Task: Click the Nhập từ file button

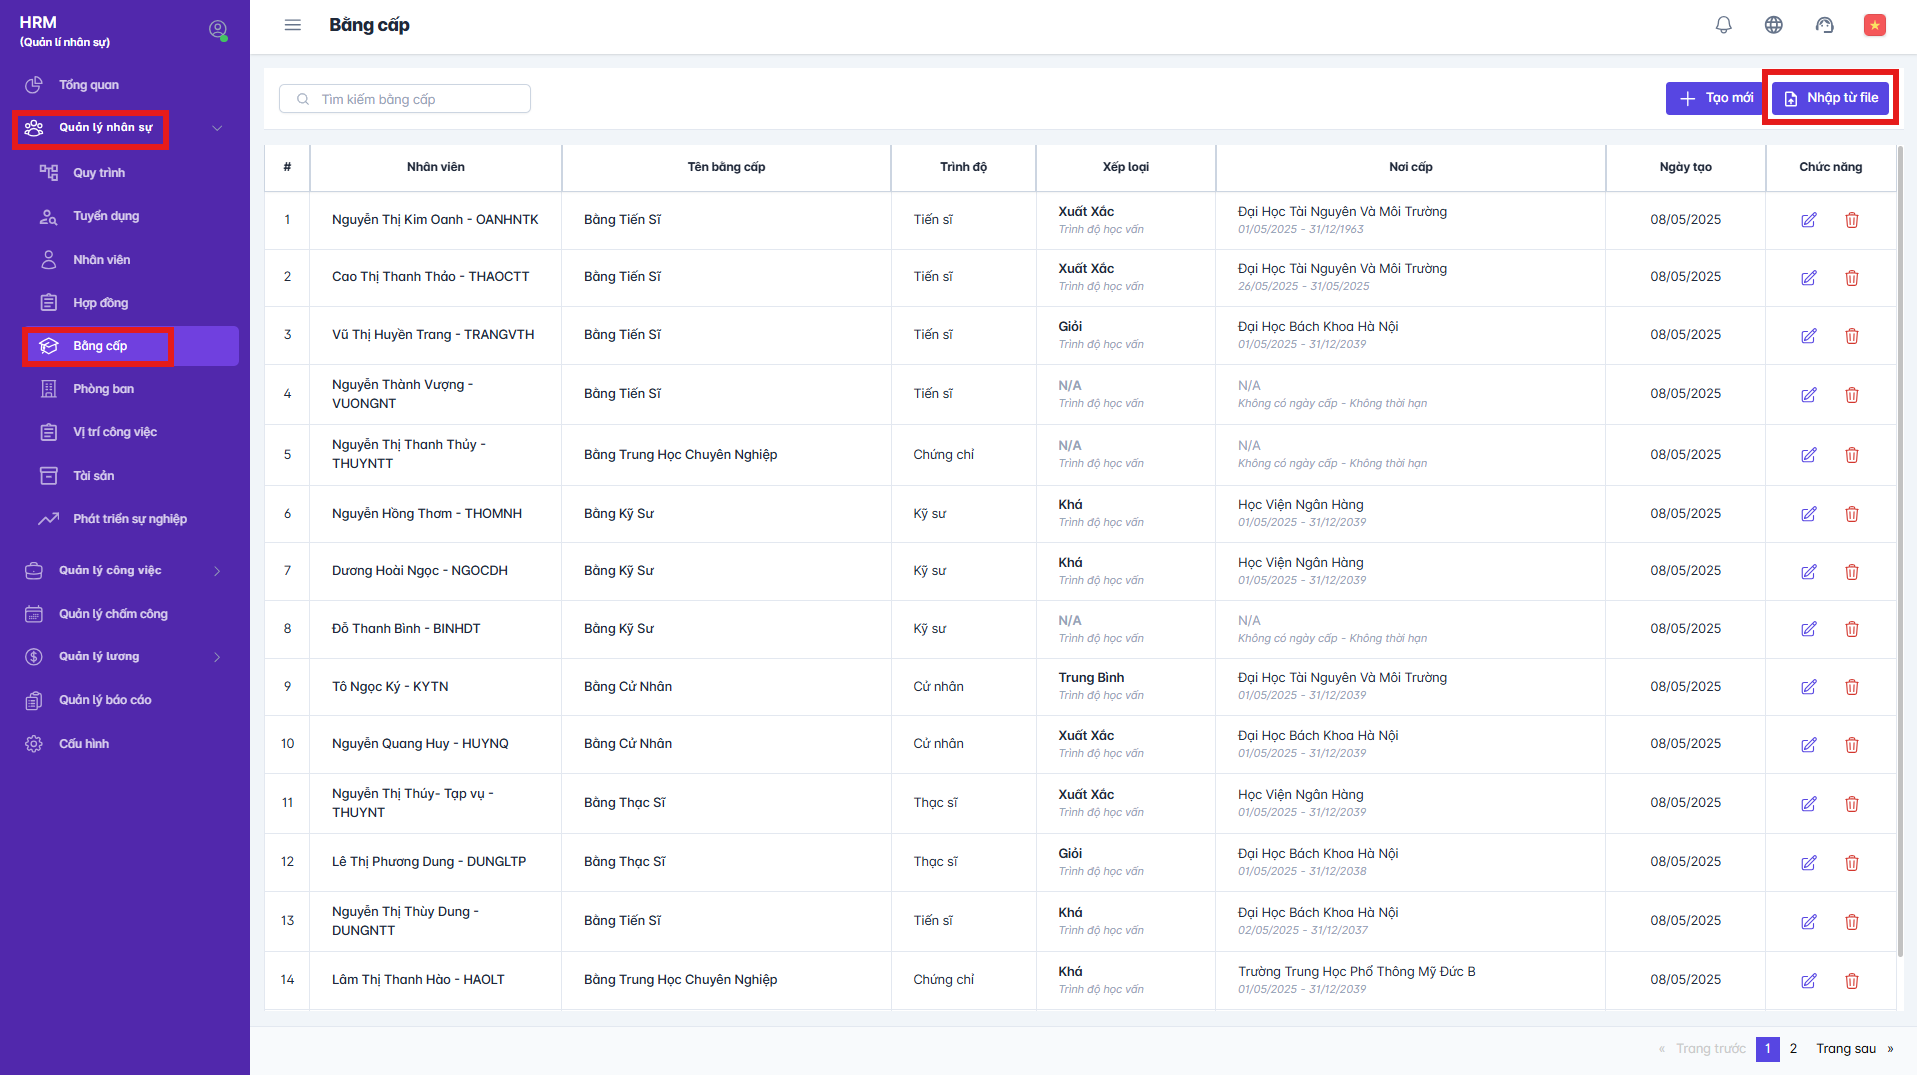Action: tap(1831, 98)
